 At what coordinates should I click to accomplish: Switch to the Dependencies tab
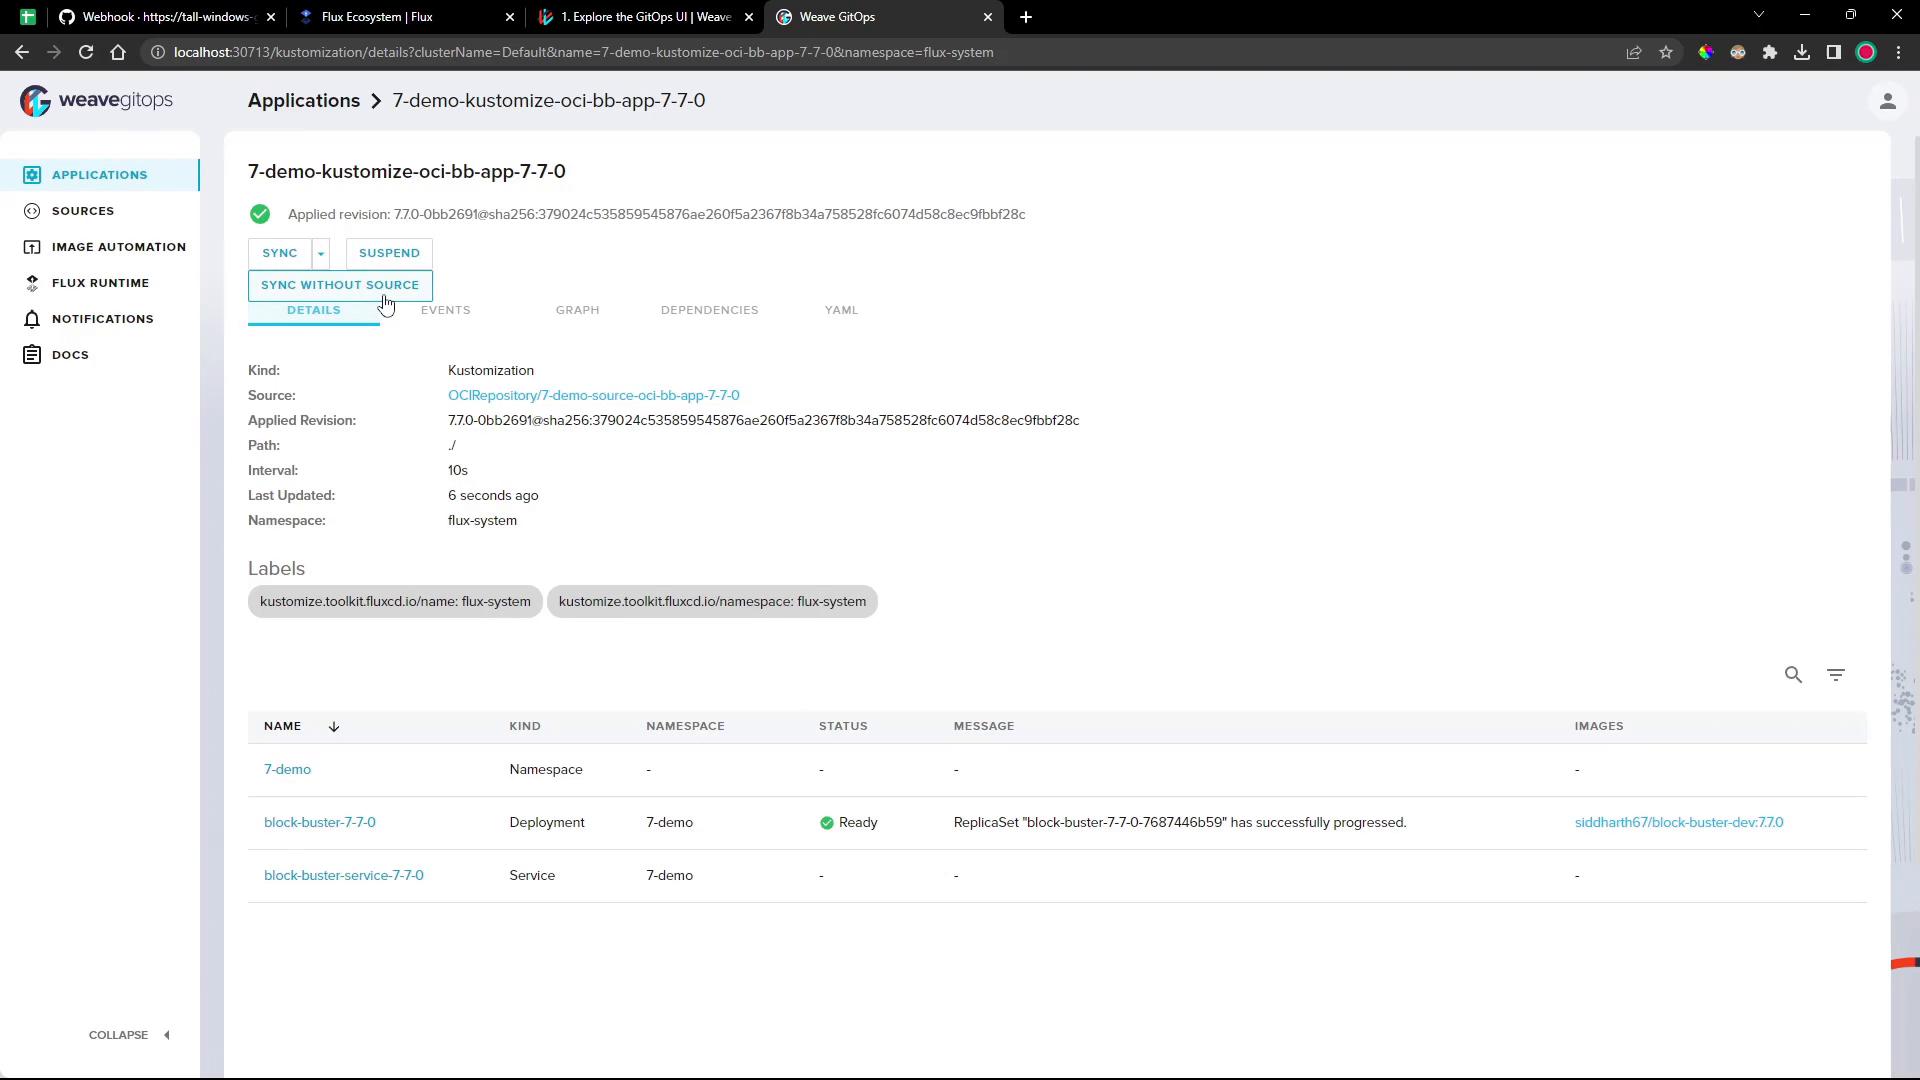click(x=710, y=310)
